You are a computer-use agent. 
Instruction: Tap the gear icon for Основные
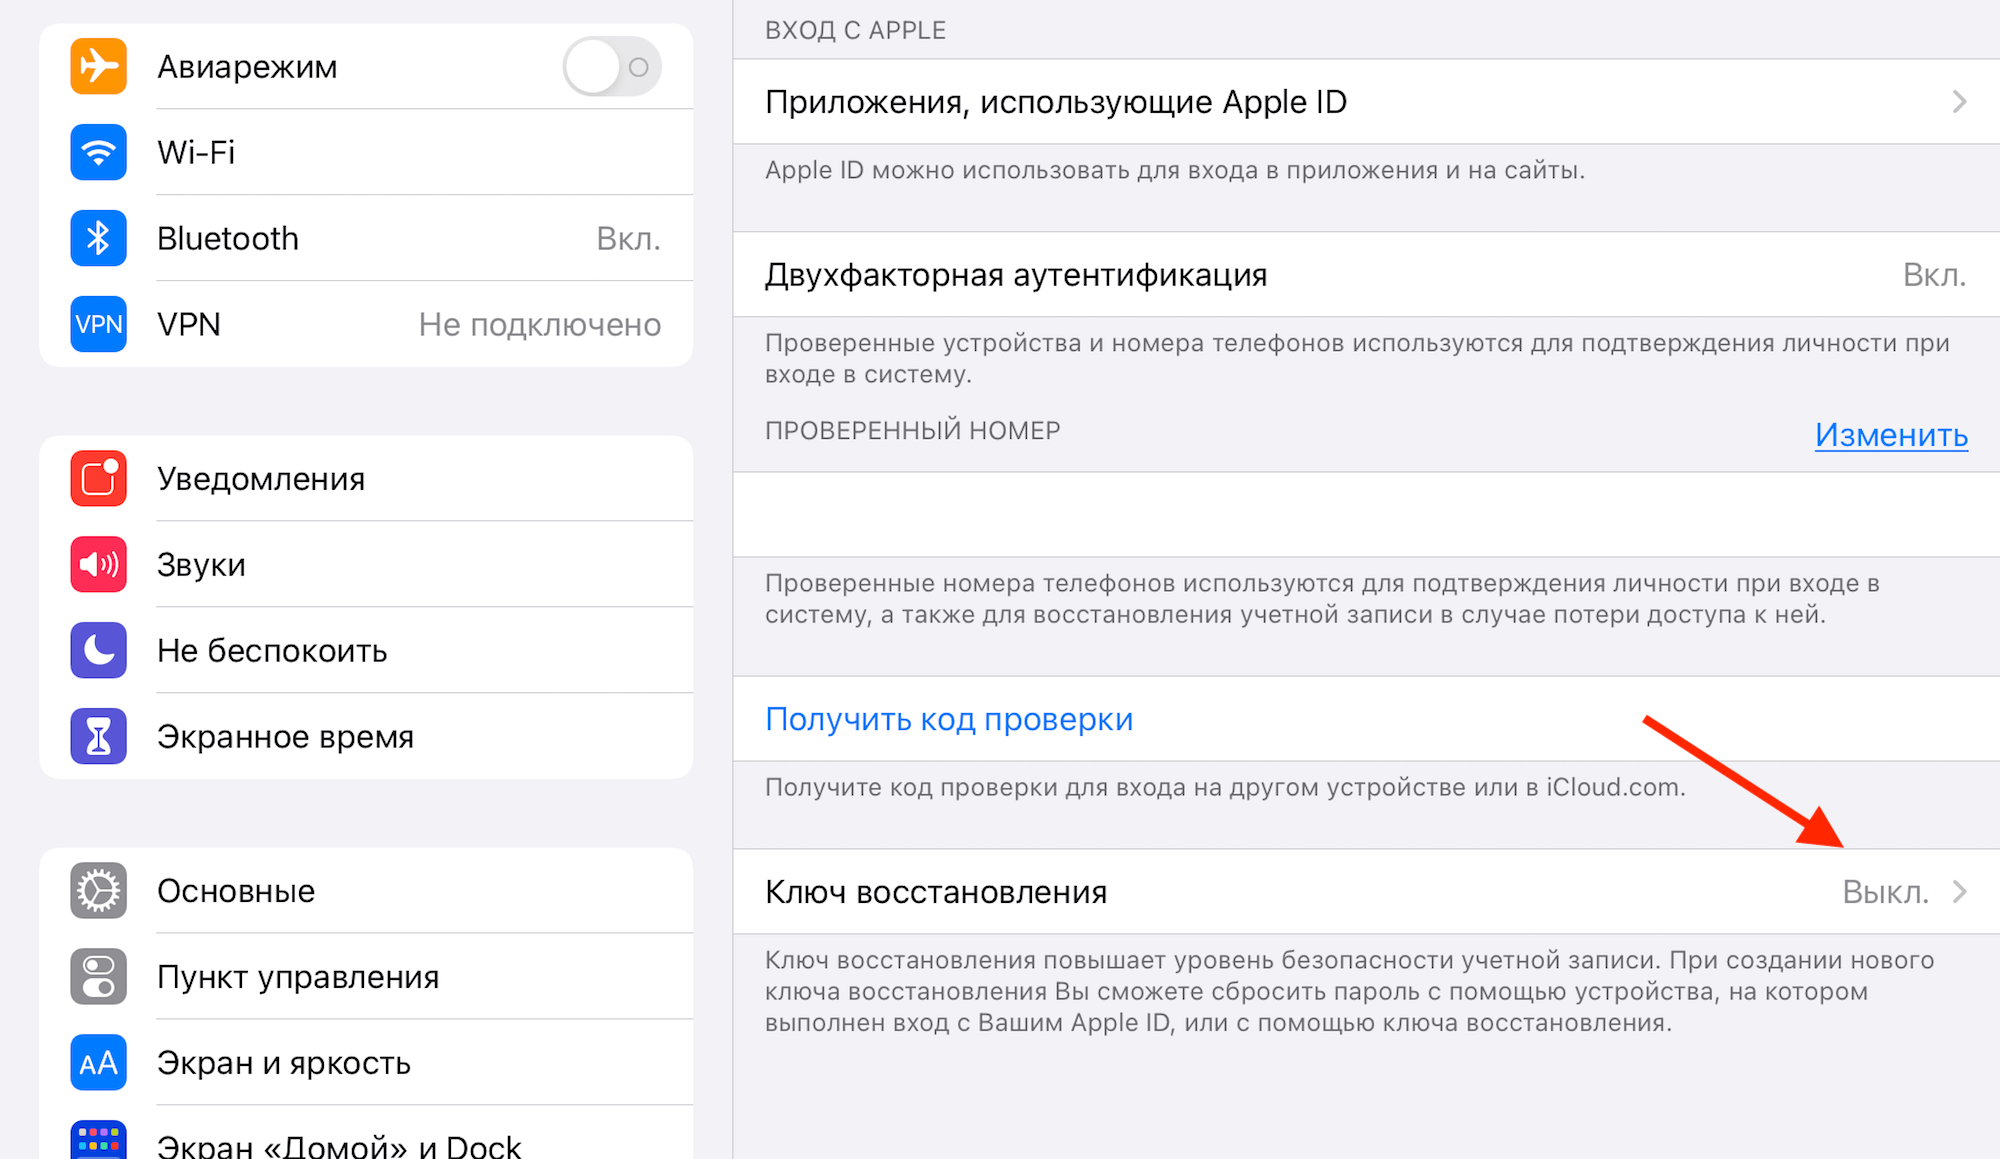98,890
